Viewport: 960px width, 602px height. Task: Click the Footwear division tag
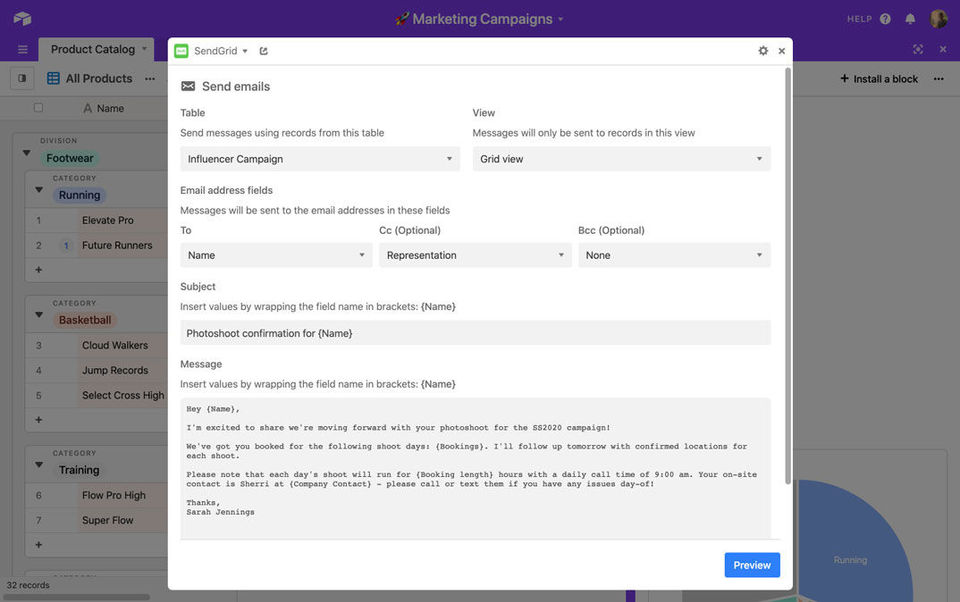point(70,158)
